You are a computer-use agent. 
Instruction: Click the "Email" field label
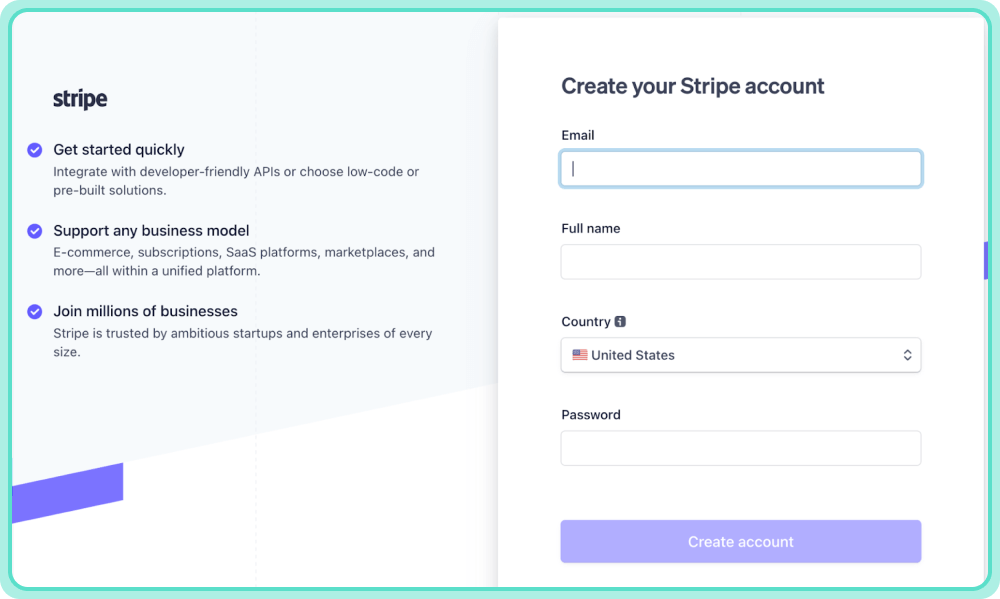point(577,134)
